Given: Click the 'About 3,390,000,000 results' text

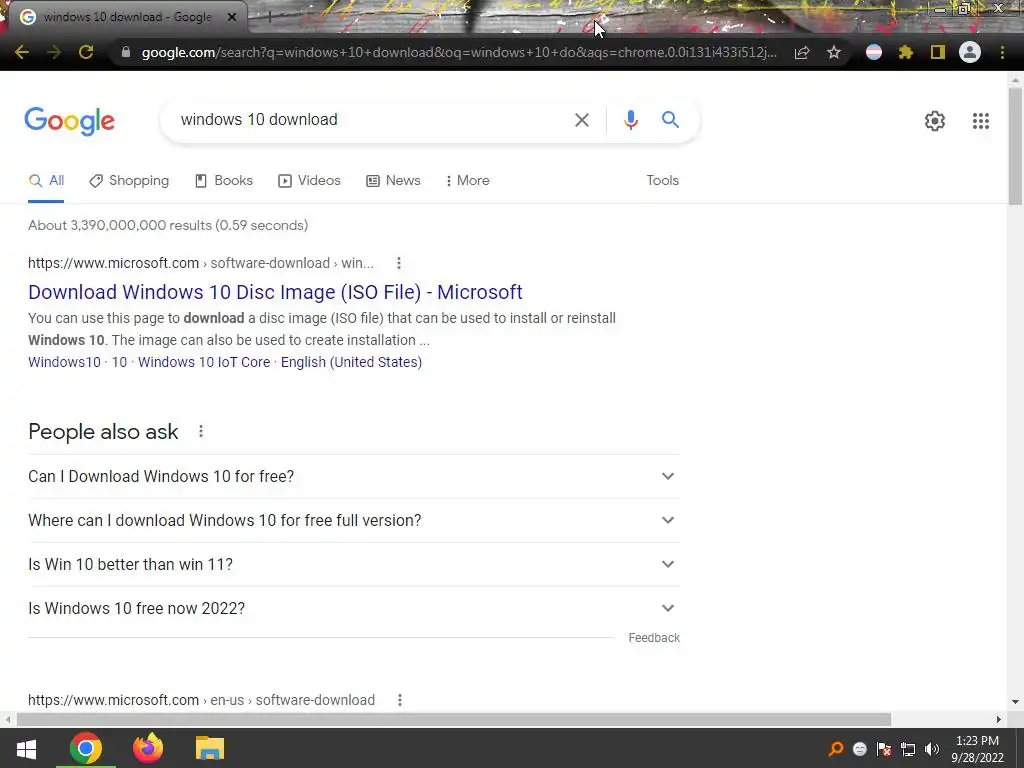Looking at the screenshot, I should (168, 225).
